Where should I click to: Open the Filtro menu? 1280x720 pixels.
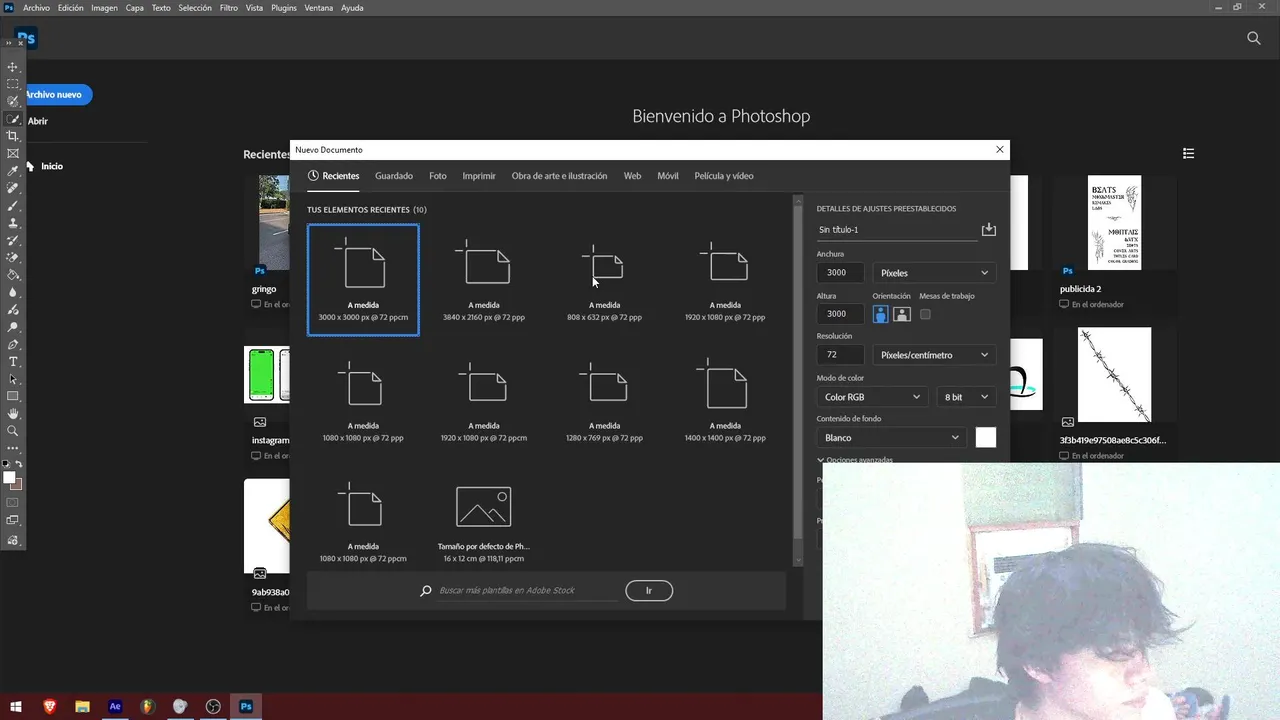[229, 7]
